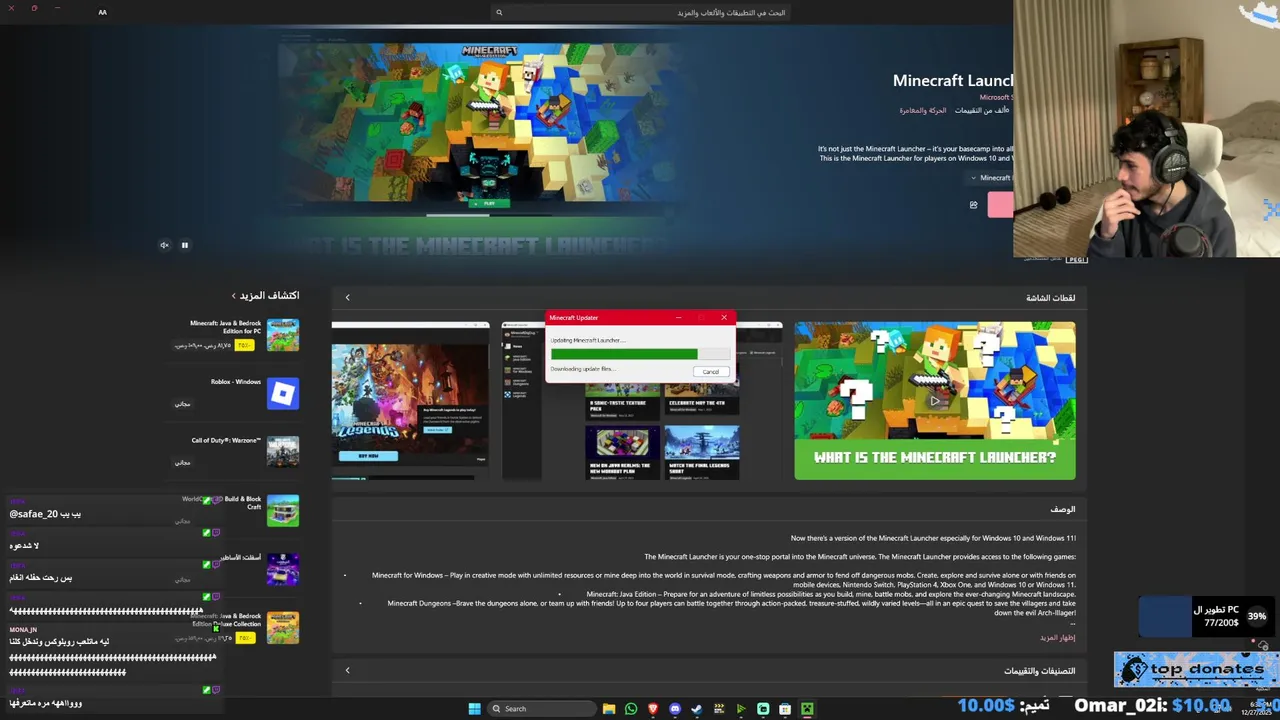Image resolution: width=1280 pixels, height=720 pixels.
Task: Open WorldCraft Build & Block Craft icon
Action: tap(283, 511)
